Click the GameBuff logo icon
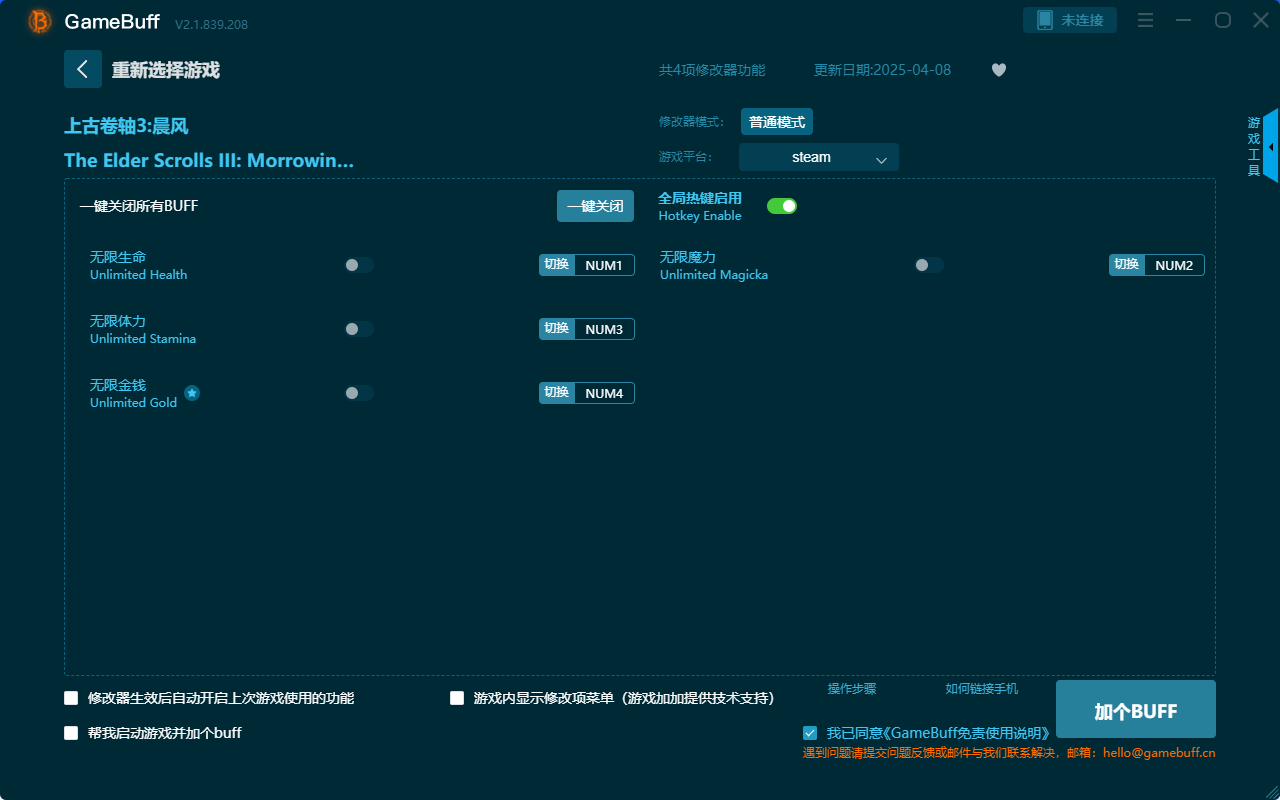The image size is (1280, 800). point(40,21)
